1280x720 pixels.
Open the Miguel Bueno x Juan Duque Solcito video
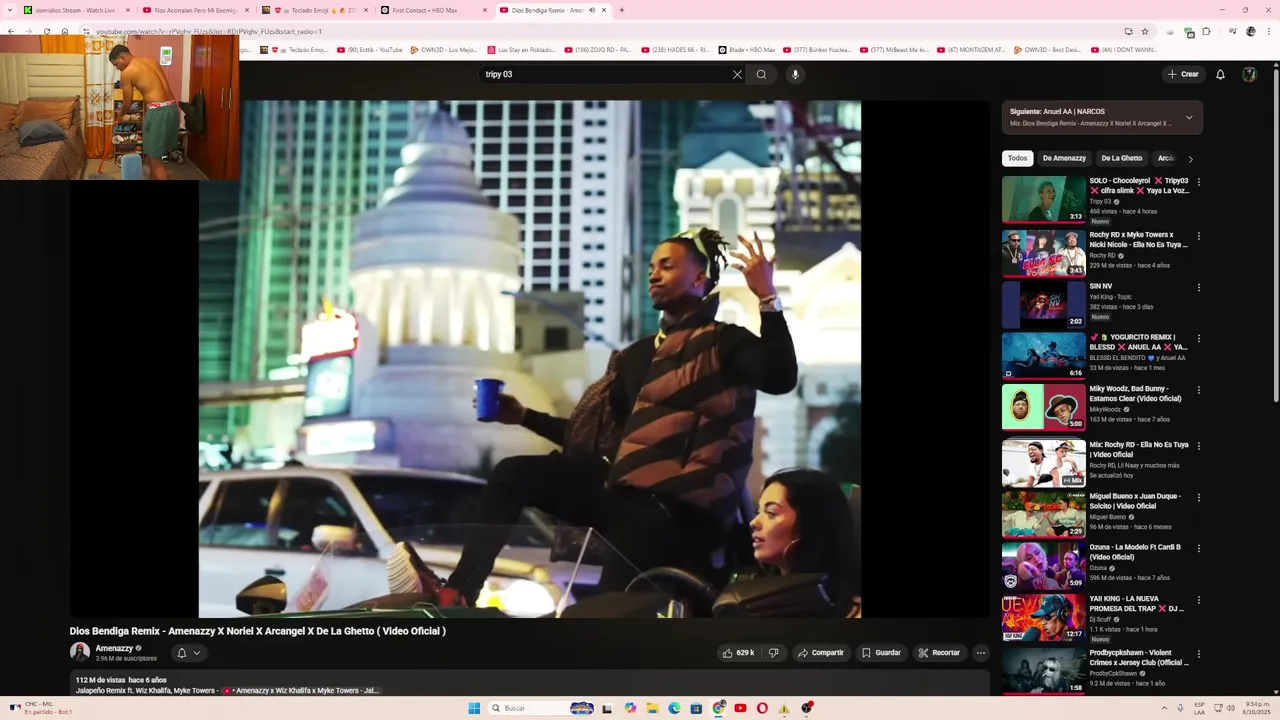click(1043, 514)
